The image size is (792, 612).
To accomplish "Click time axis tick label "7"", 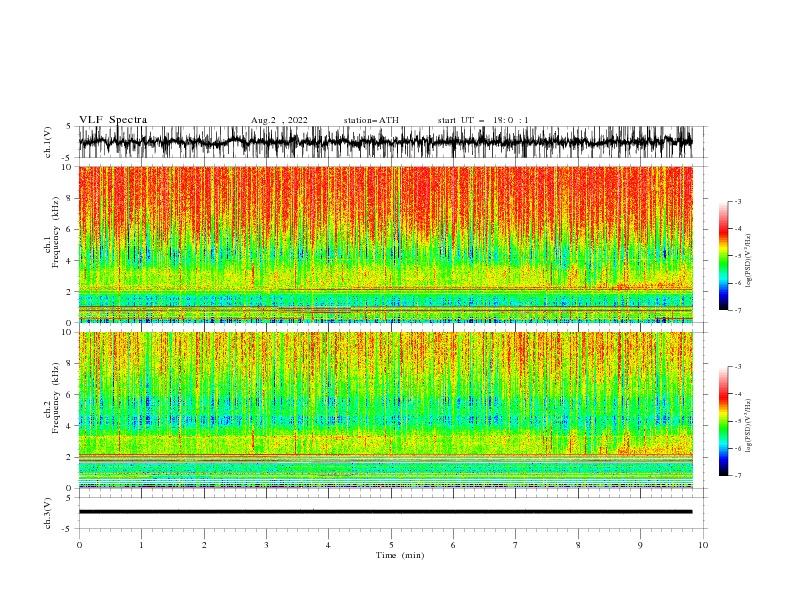I will 516,545.
